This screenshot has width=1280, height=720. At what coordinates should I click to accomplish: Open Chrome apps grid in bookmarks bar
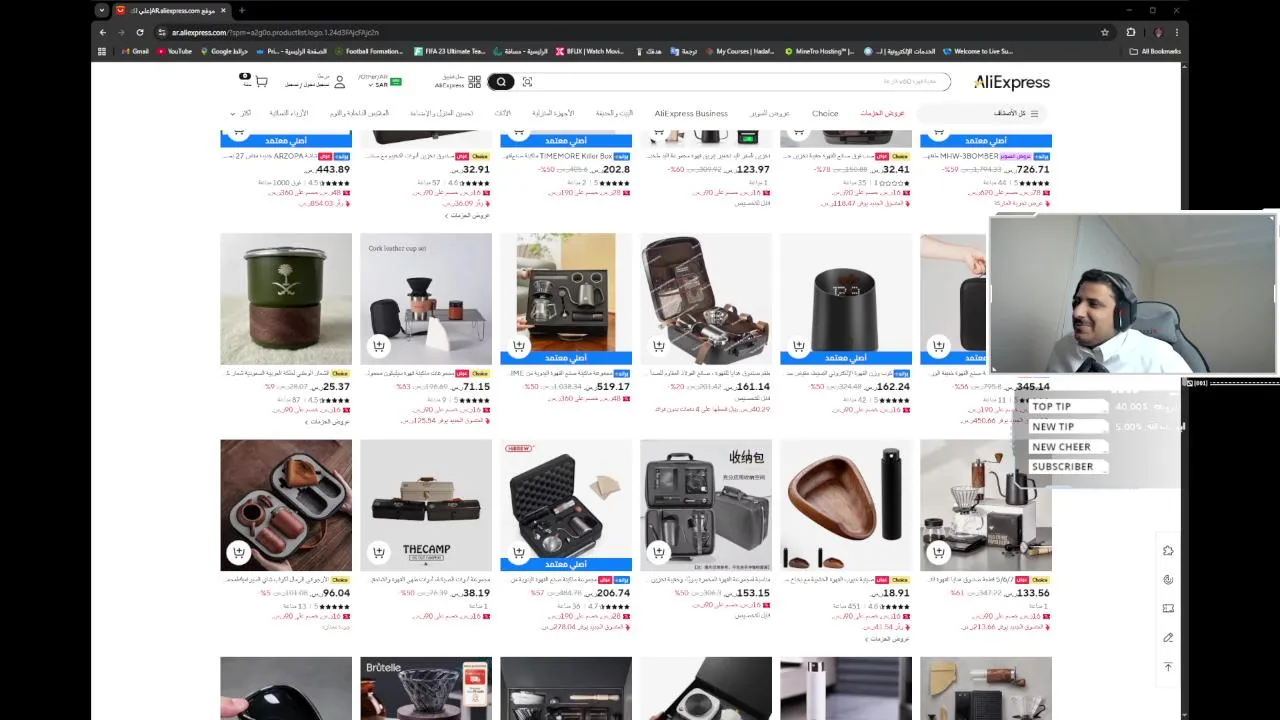click(101, 51)
